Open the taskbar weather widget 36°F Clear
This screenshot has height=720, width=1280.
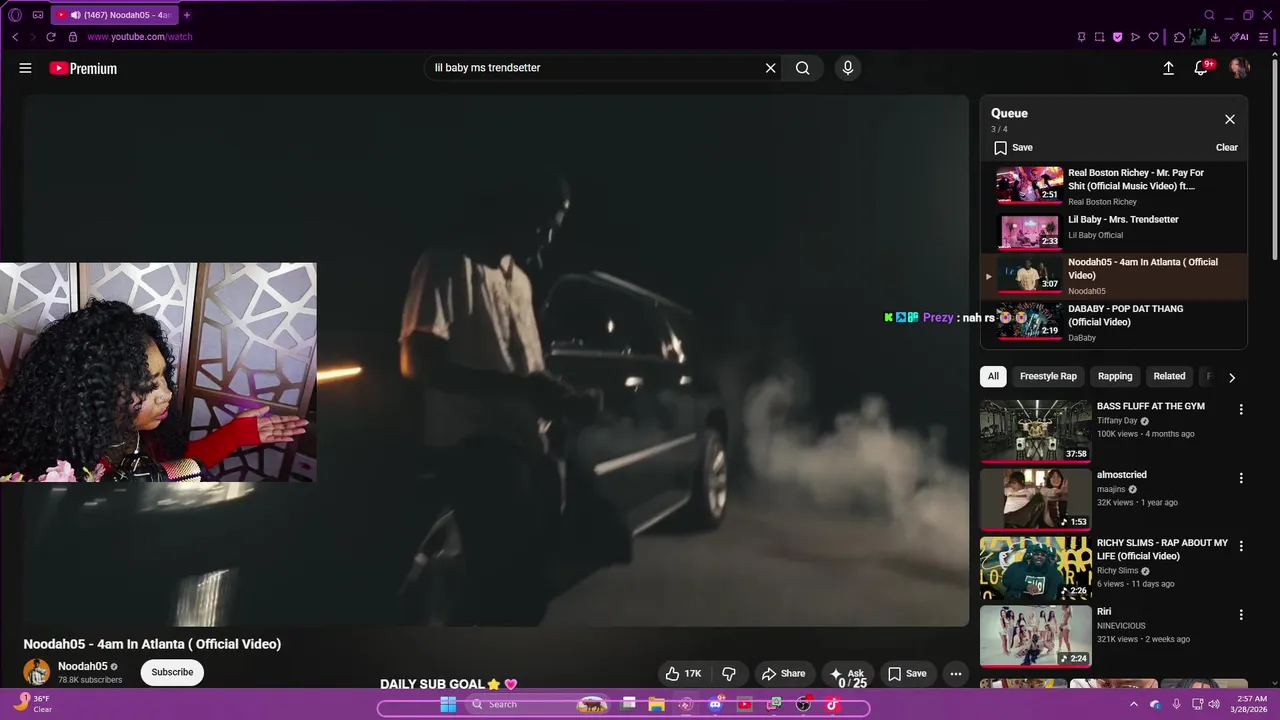coord(33,704)
